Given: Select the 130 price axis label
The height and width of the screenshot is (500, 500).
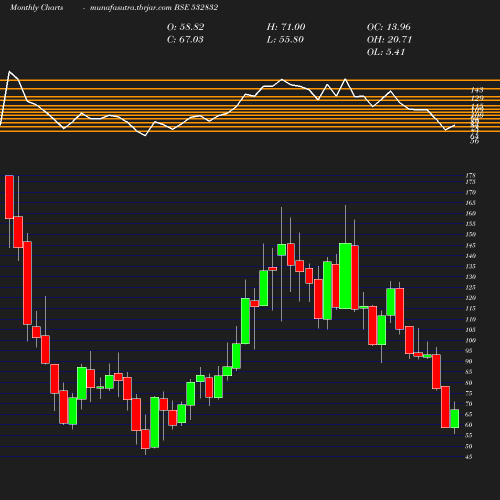Looking at the screenshot, I should click(x=470, y=277).
